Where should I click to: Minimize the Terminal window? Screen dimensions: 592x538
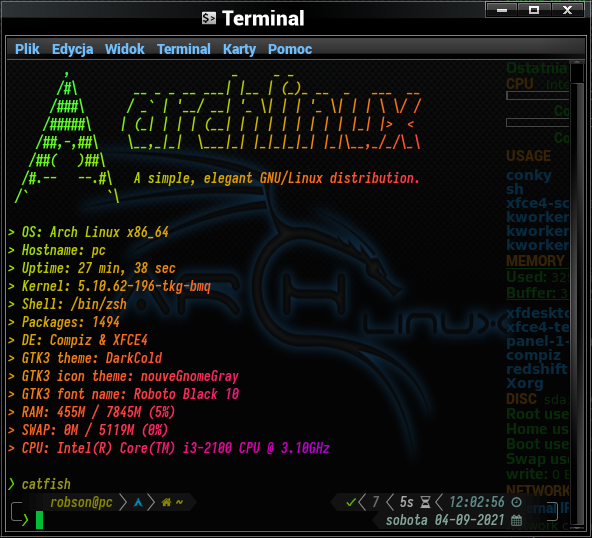click(502, 10)
